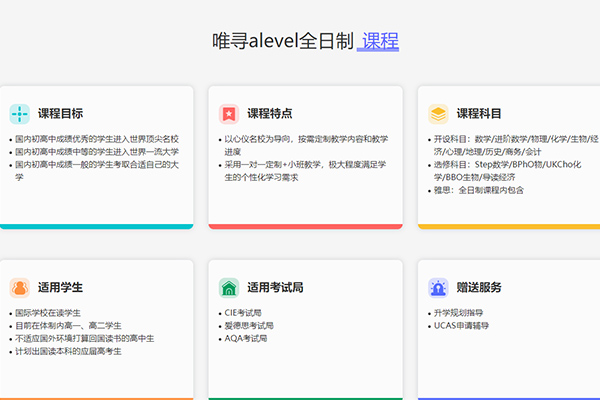Image resolution: width=600 pixels, height=400 pixels.
Task: Select the 课程目标 card heading
Action: [x=60, y=114]
